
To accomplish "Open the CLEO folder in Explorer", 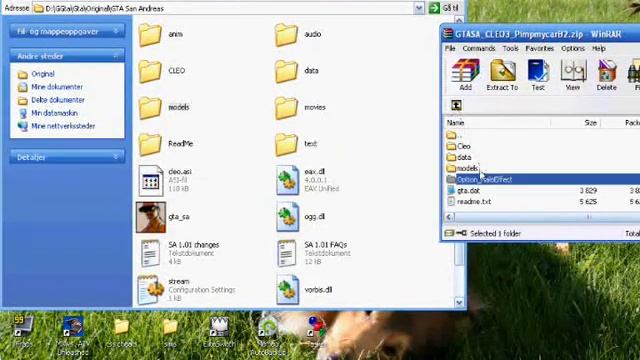I will click(162, 71).
